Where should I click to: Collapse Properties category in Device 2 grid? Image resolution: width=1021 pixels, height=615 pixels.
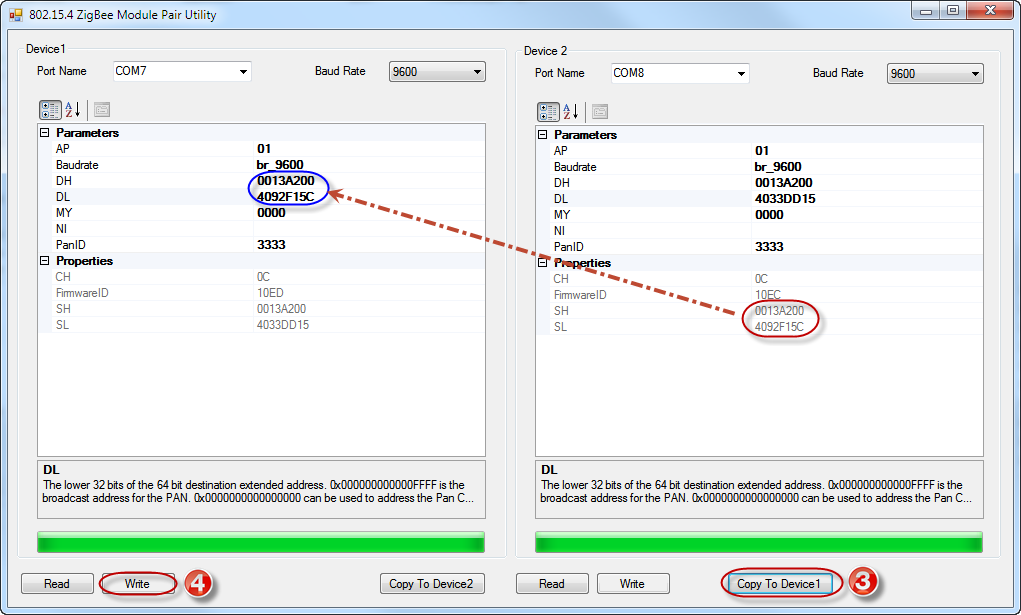point(543,263)
